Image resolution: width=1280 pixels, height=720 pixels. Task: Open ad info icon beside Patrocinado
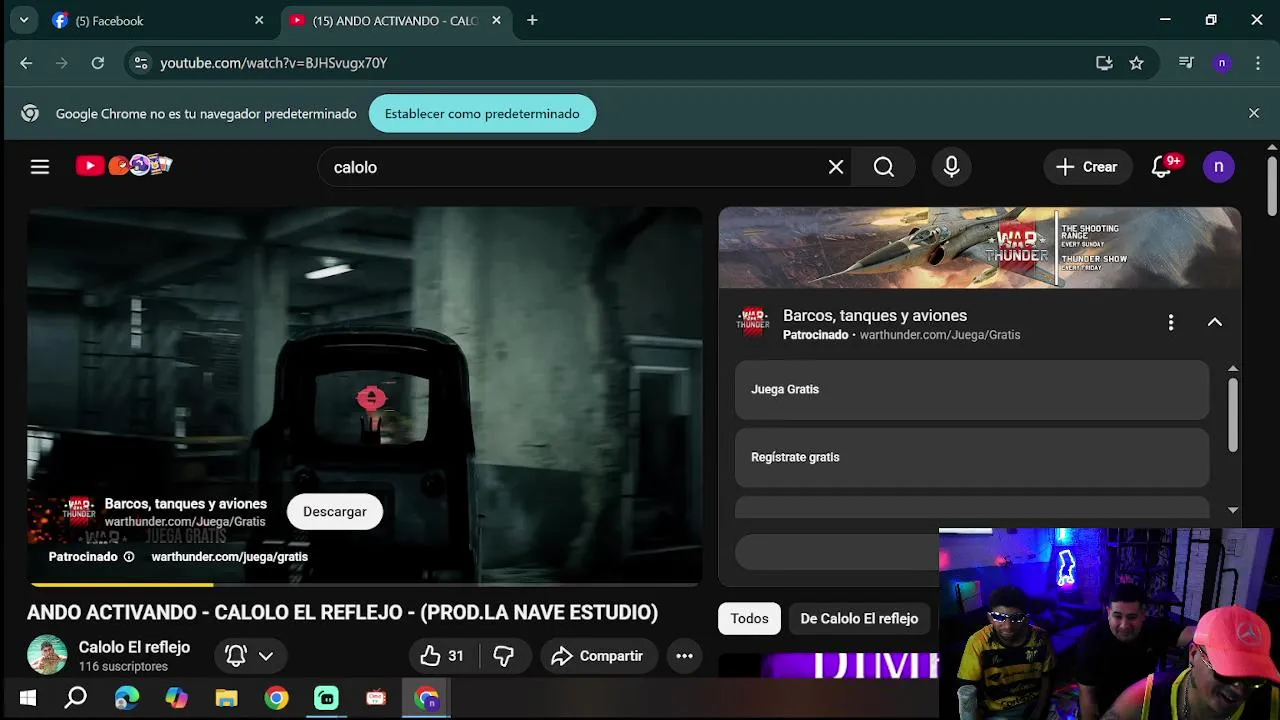pyautogui.click(x=128, y=557)
